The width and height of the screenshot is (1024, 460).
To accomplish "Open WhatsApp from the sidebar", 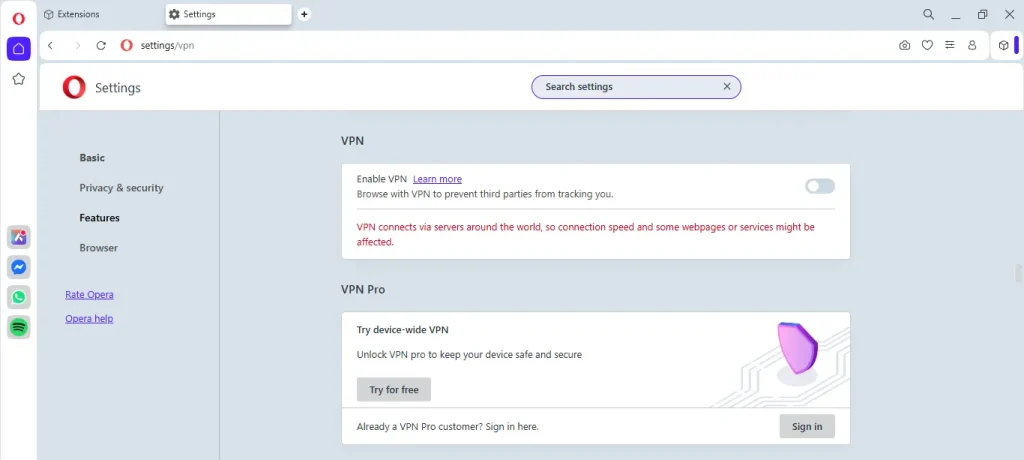I will (18, 297).
